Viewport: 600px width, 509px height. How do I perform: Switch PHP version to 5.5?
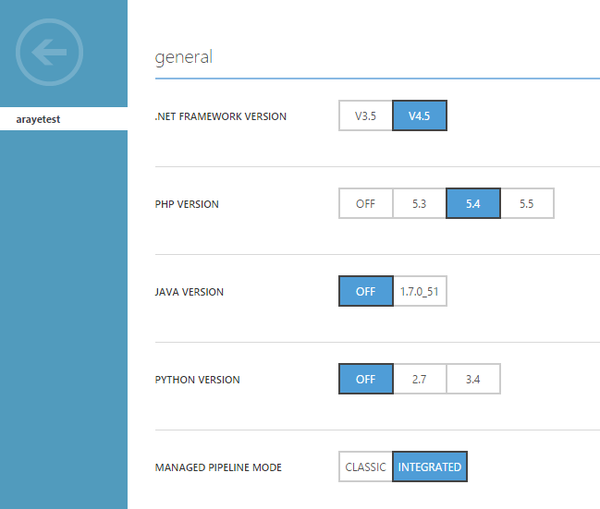point(526,204)
